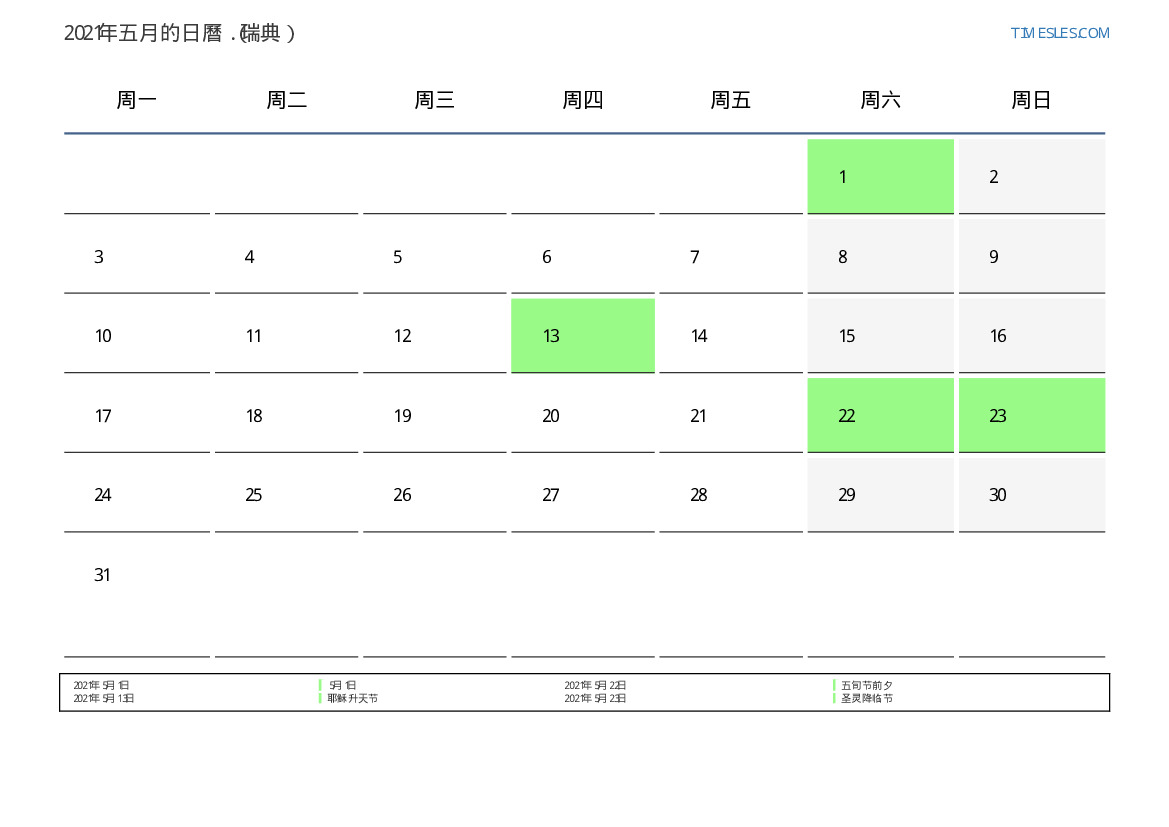Screen dimensions: 1169x827
Task: Select weekend date 30
Action: [x=1031, y=495]
